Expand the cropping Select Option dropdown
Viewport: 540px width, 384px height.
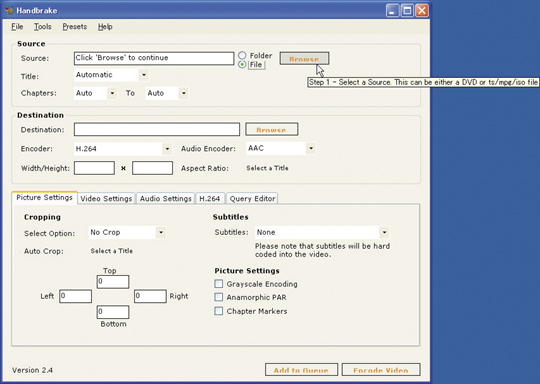coord(127,232)
